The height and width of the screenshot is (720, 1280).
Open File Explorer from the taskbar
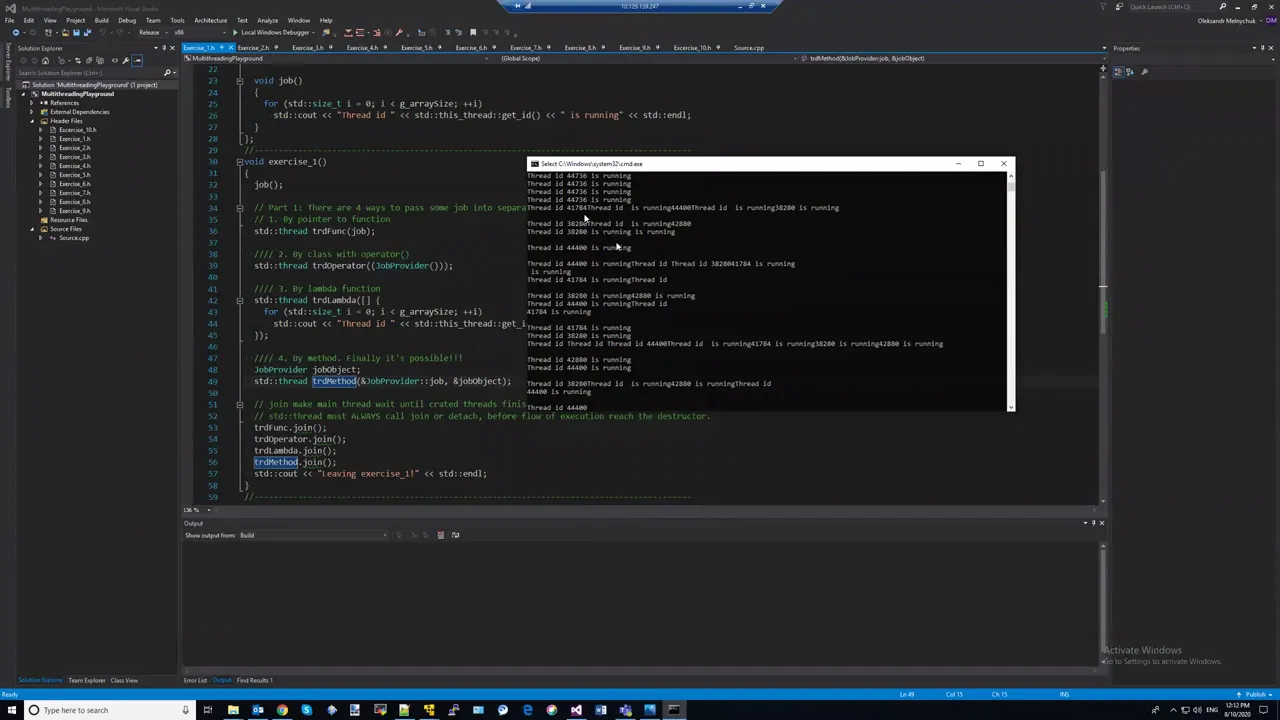[x=233, y=710]
